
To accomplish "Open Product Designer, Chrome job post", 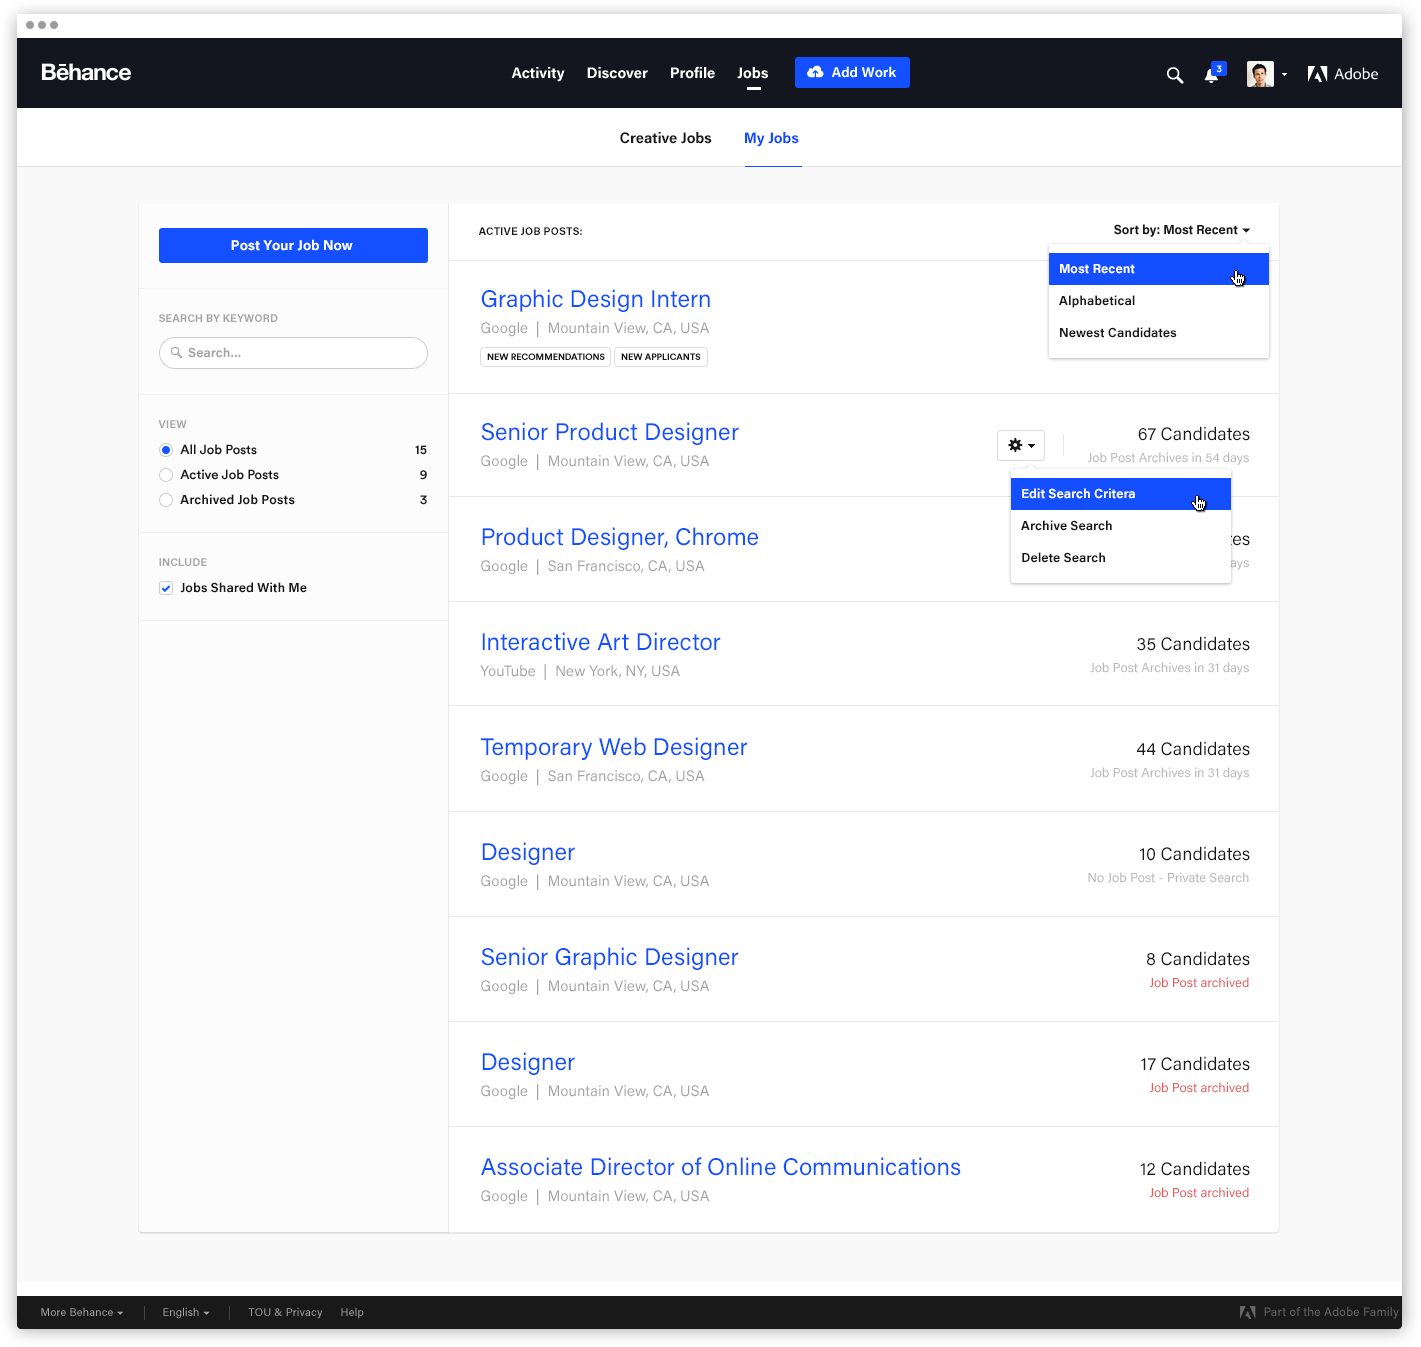I will [x=620, y=537].
